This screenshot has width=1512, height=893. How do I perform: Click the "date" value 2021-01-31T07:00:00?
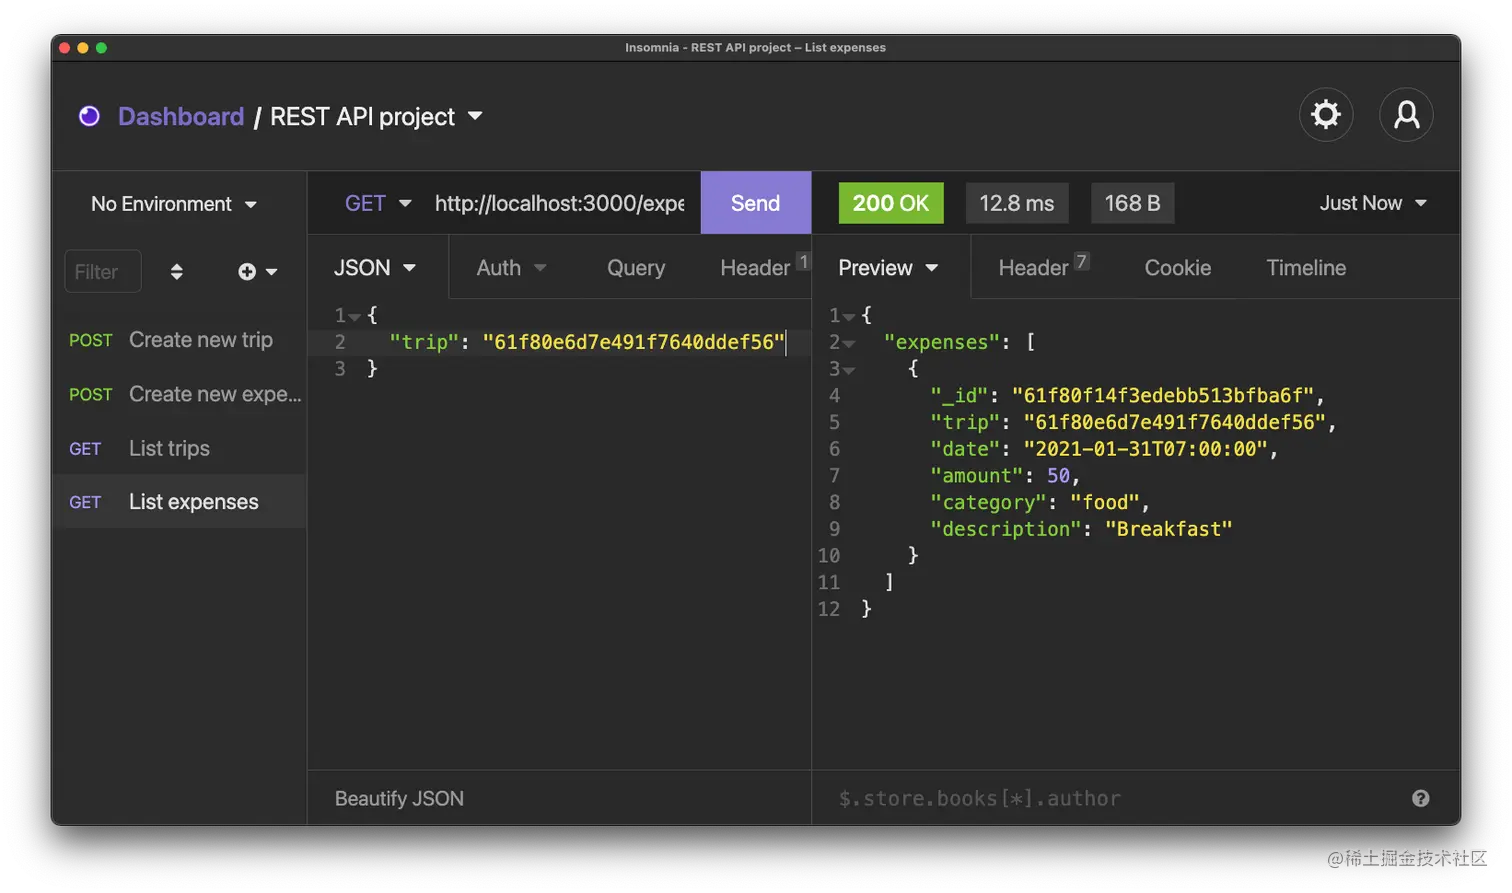click(x=1146, y=449)
